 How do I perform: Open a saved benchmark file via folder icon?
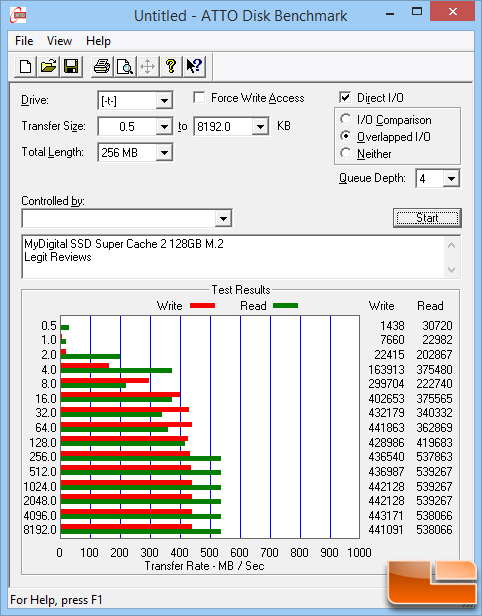click(48, 66)
